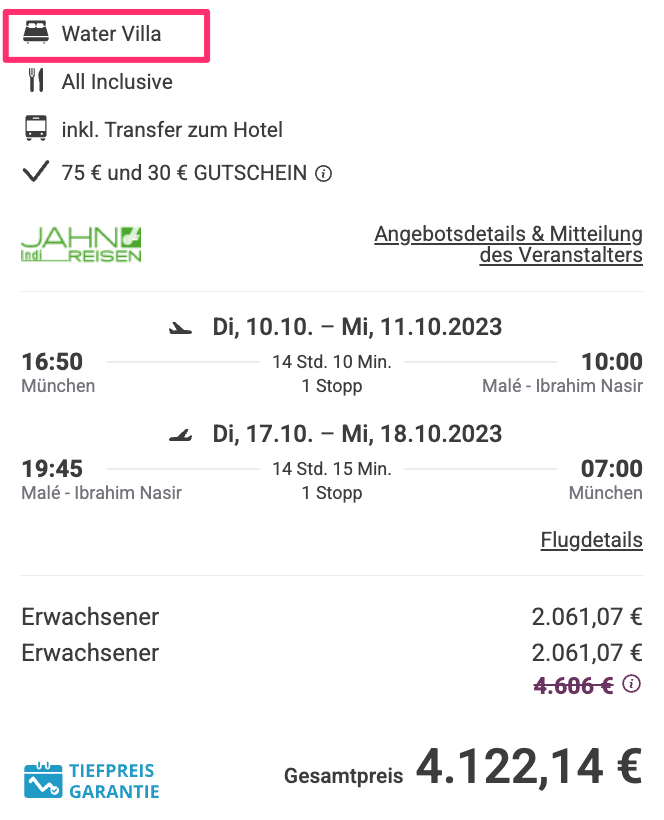Open the Flugdetails link
The width and height of the screenshot is (664, 820).
591,540
